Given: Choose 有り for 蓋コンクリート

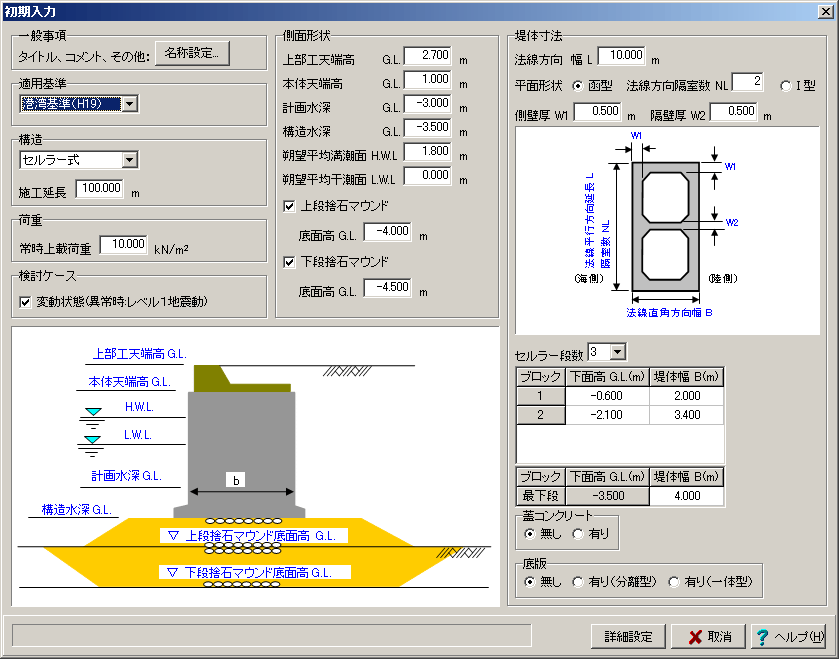Looking at the screenshot, I should point(577,534).
